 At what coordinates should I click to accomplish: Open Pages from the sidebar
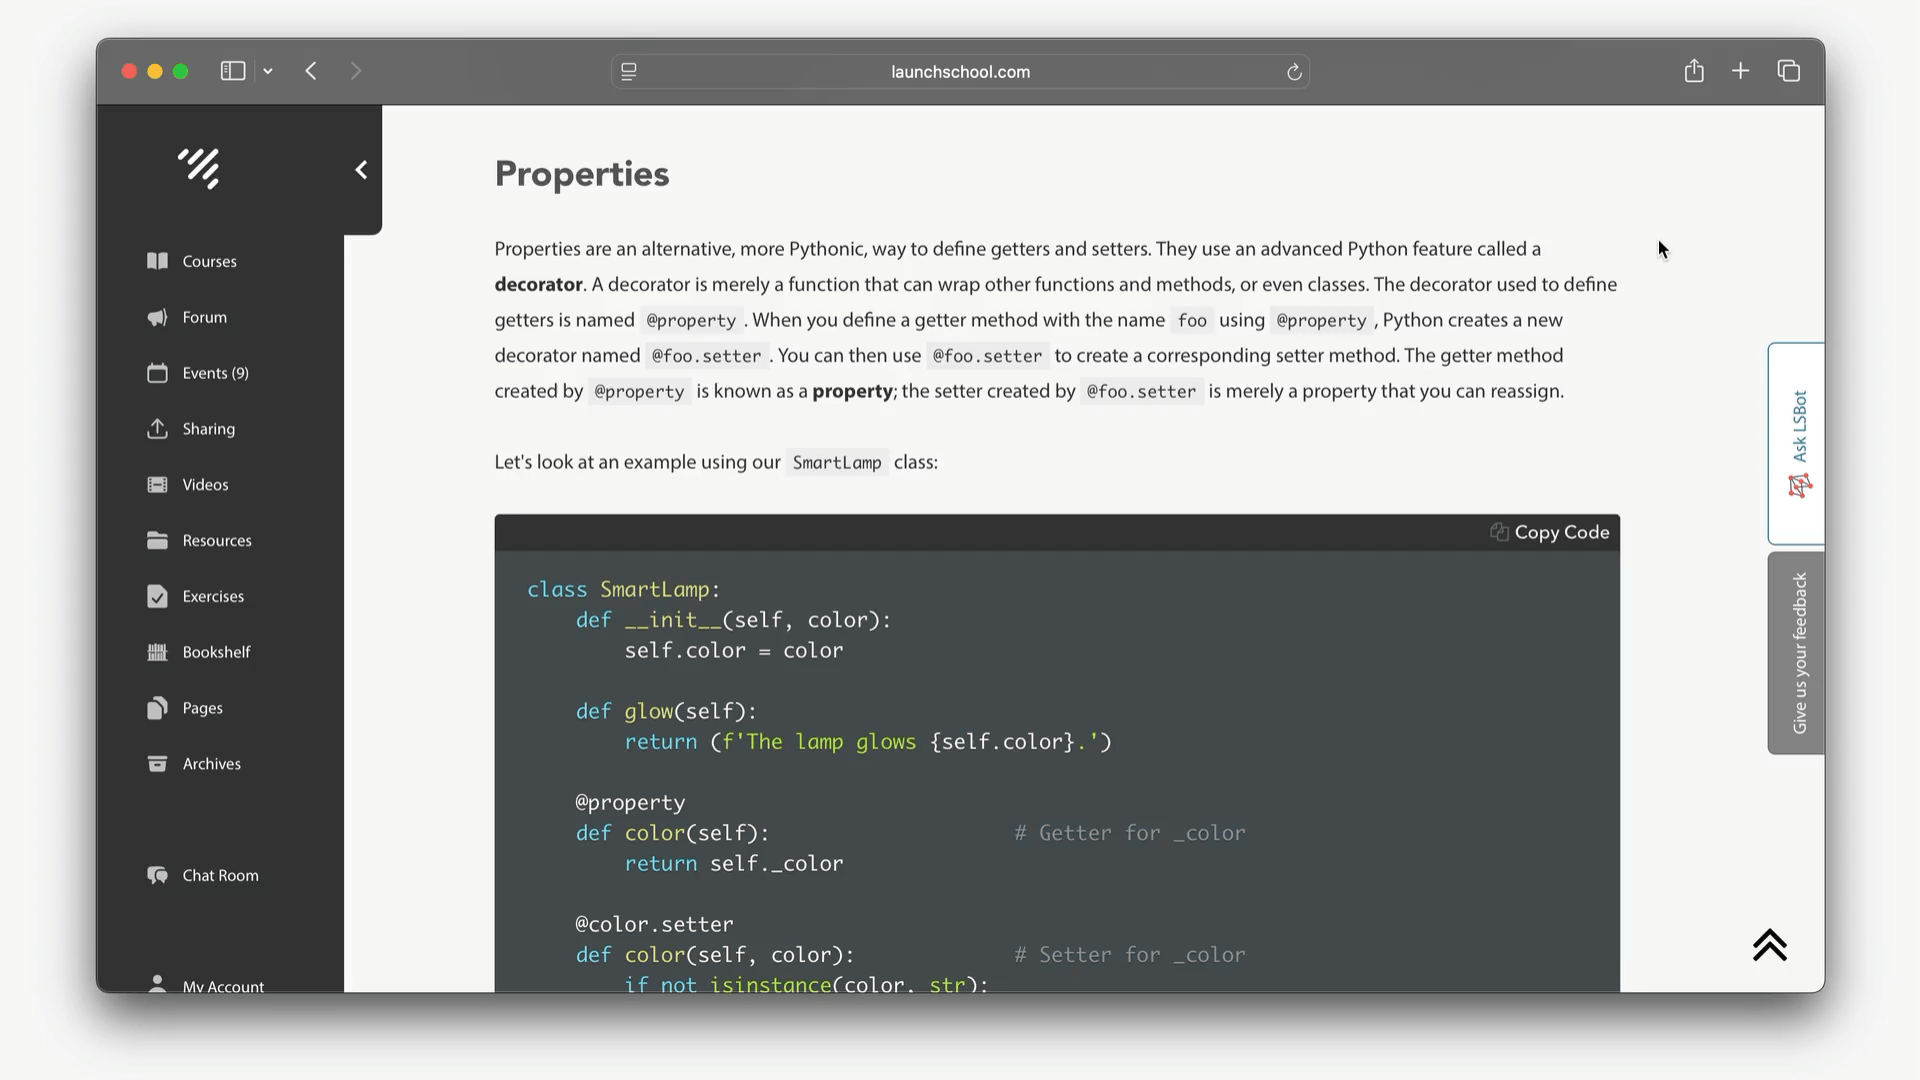point(202,708)
